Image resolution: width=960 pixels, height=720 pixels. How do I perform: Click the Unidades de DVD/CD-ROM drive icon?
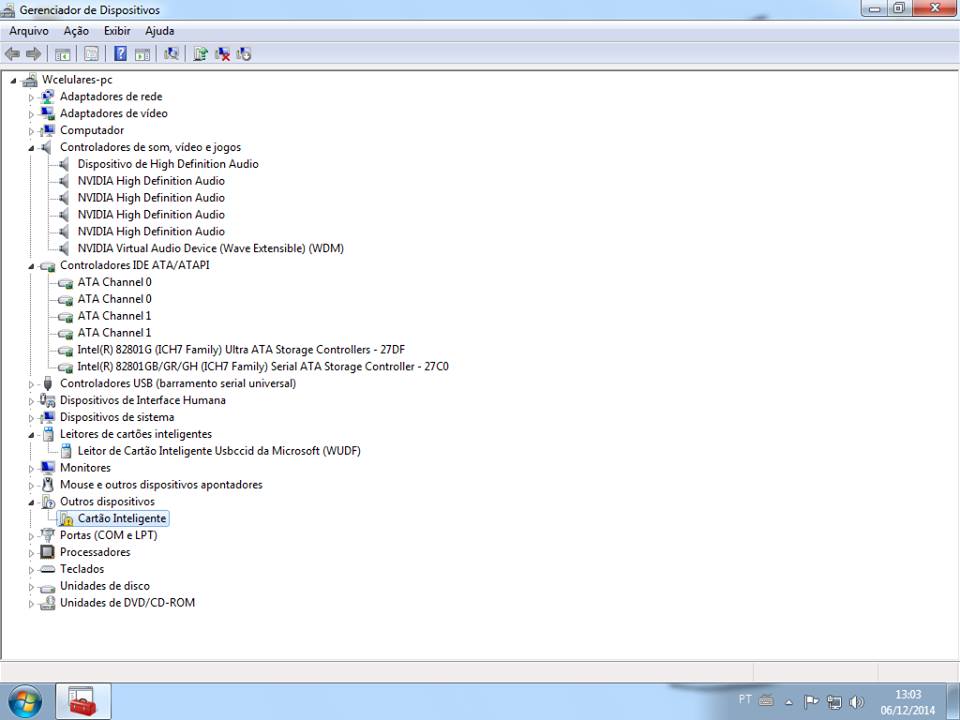[47, 603]
